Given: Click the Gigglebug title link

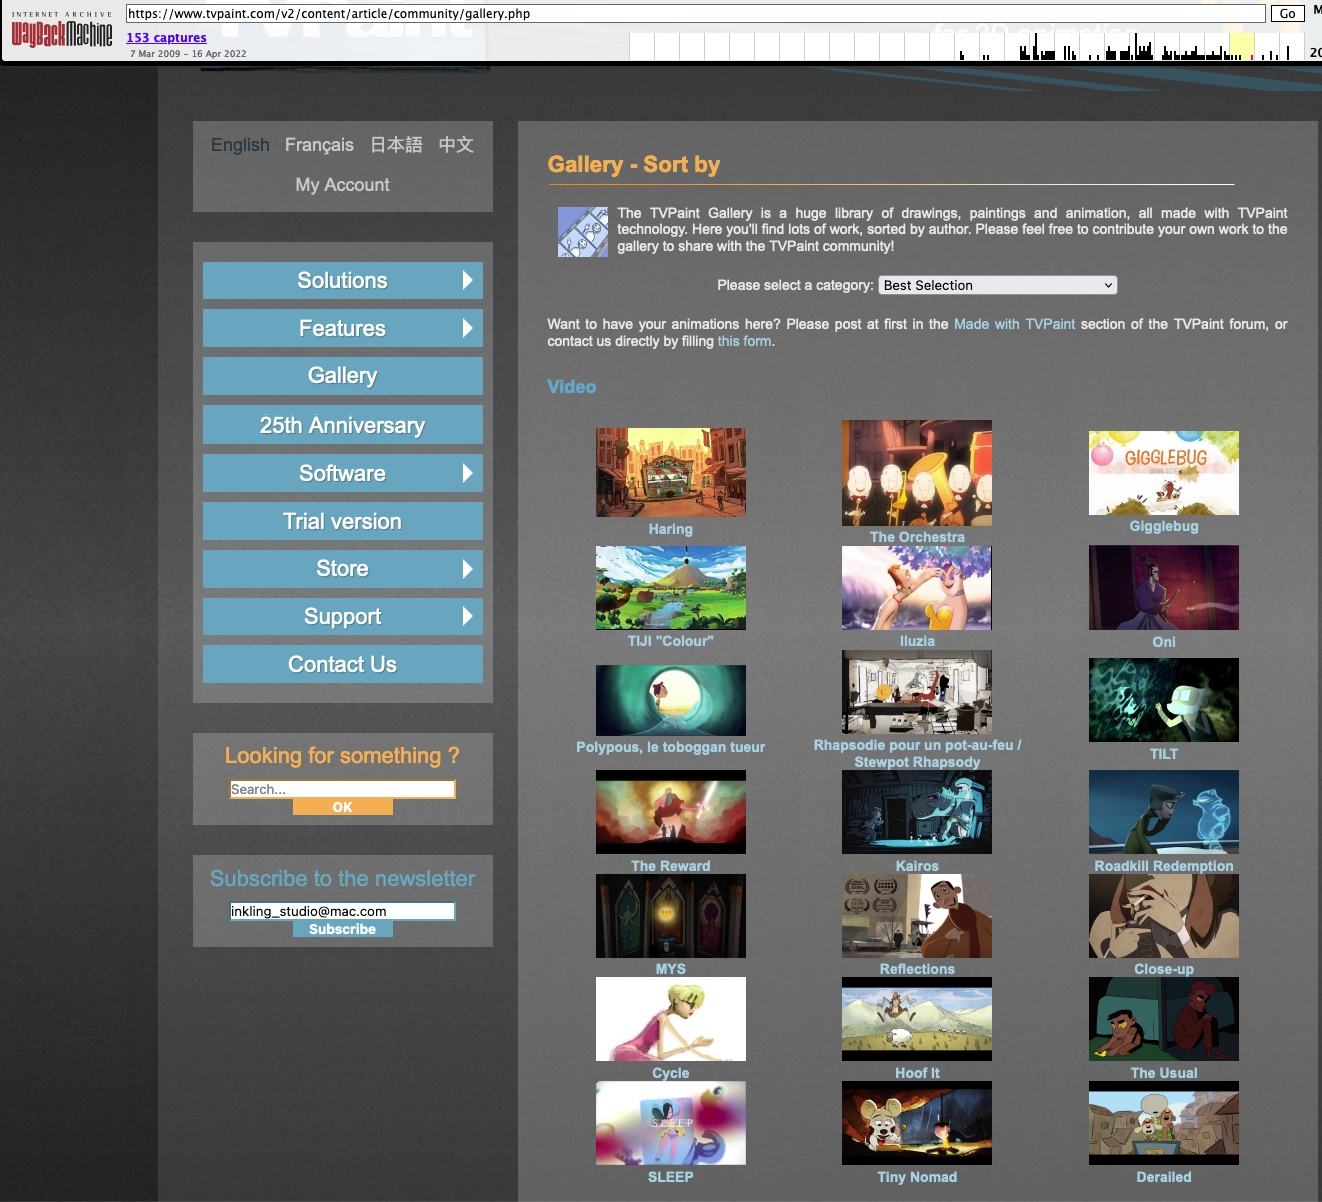Looking at the screenshot, I should pos(1164,526).
